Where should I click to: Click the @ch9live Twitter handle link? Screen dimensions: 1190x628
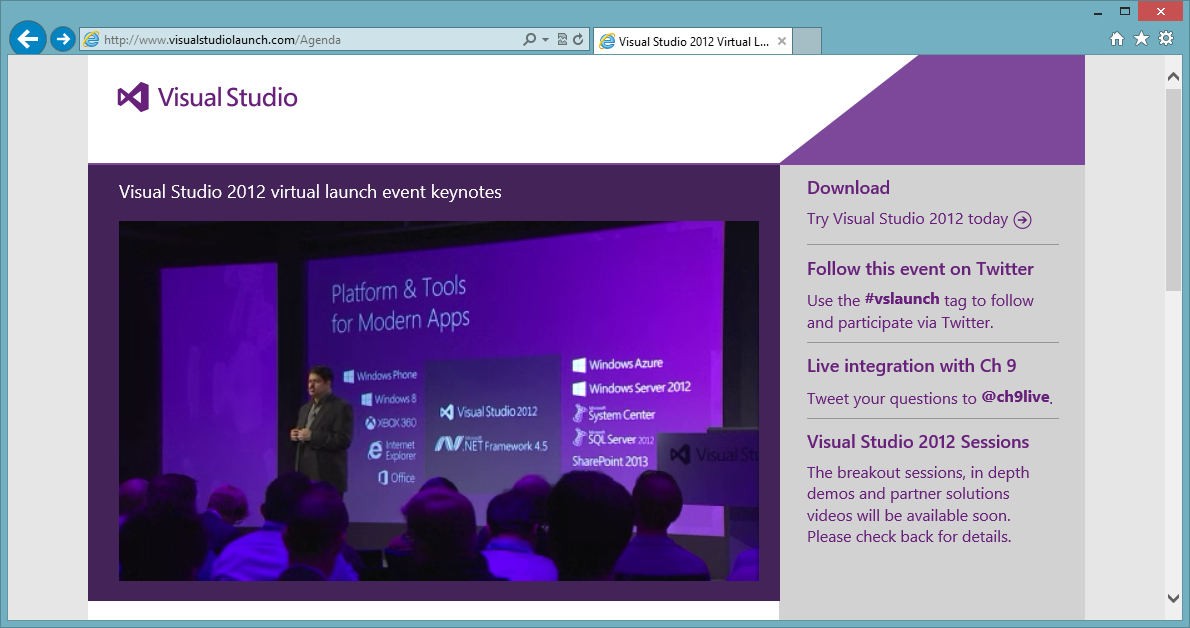tap(1015, 397)
